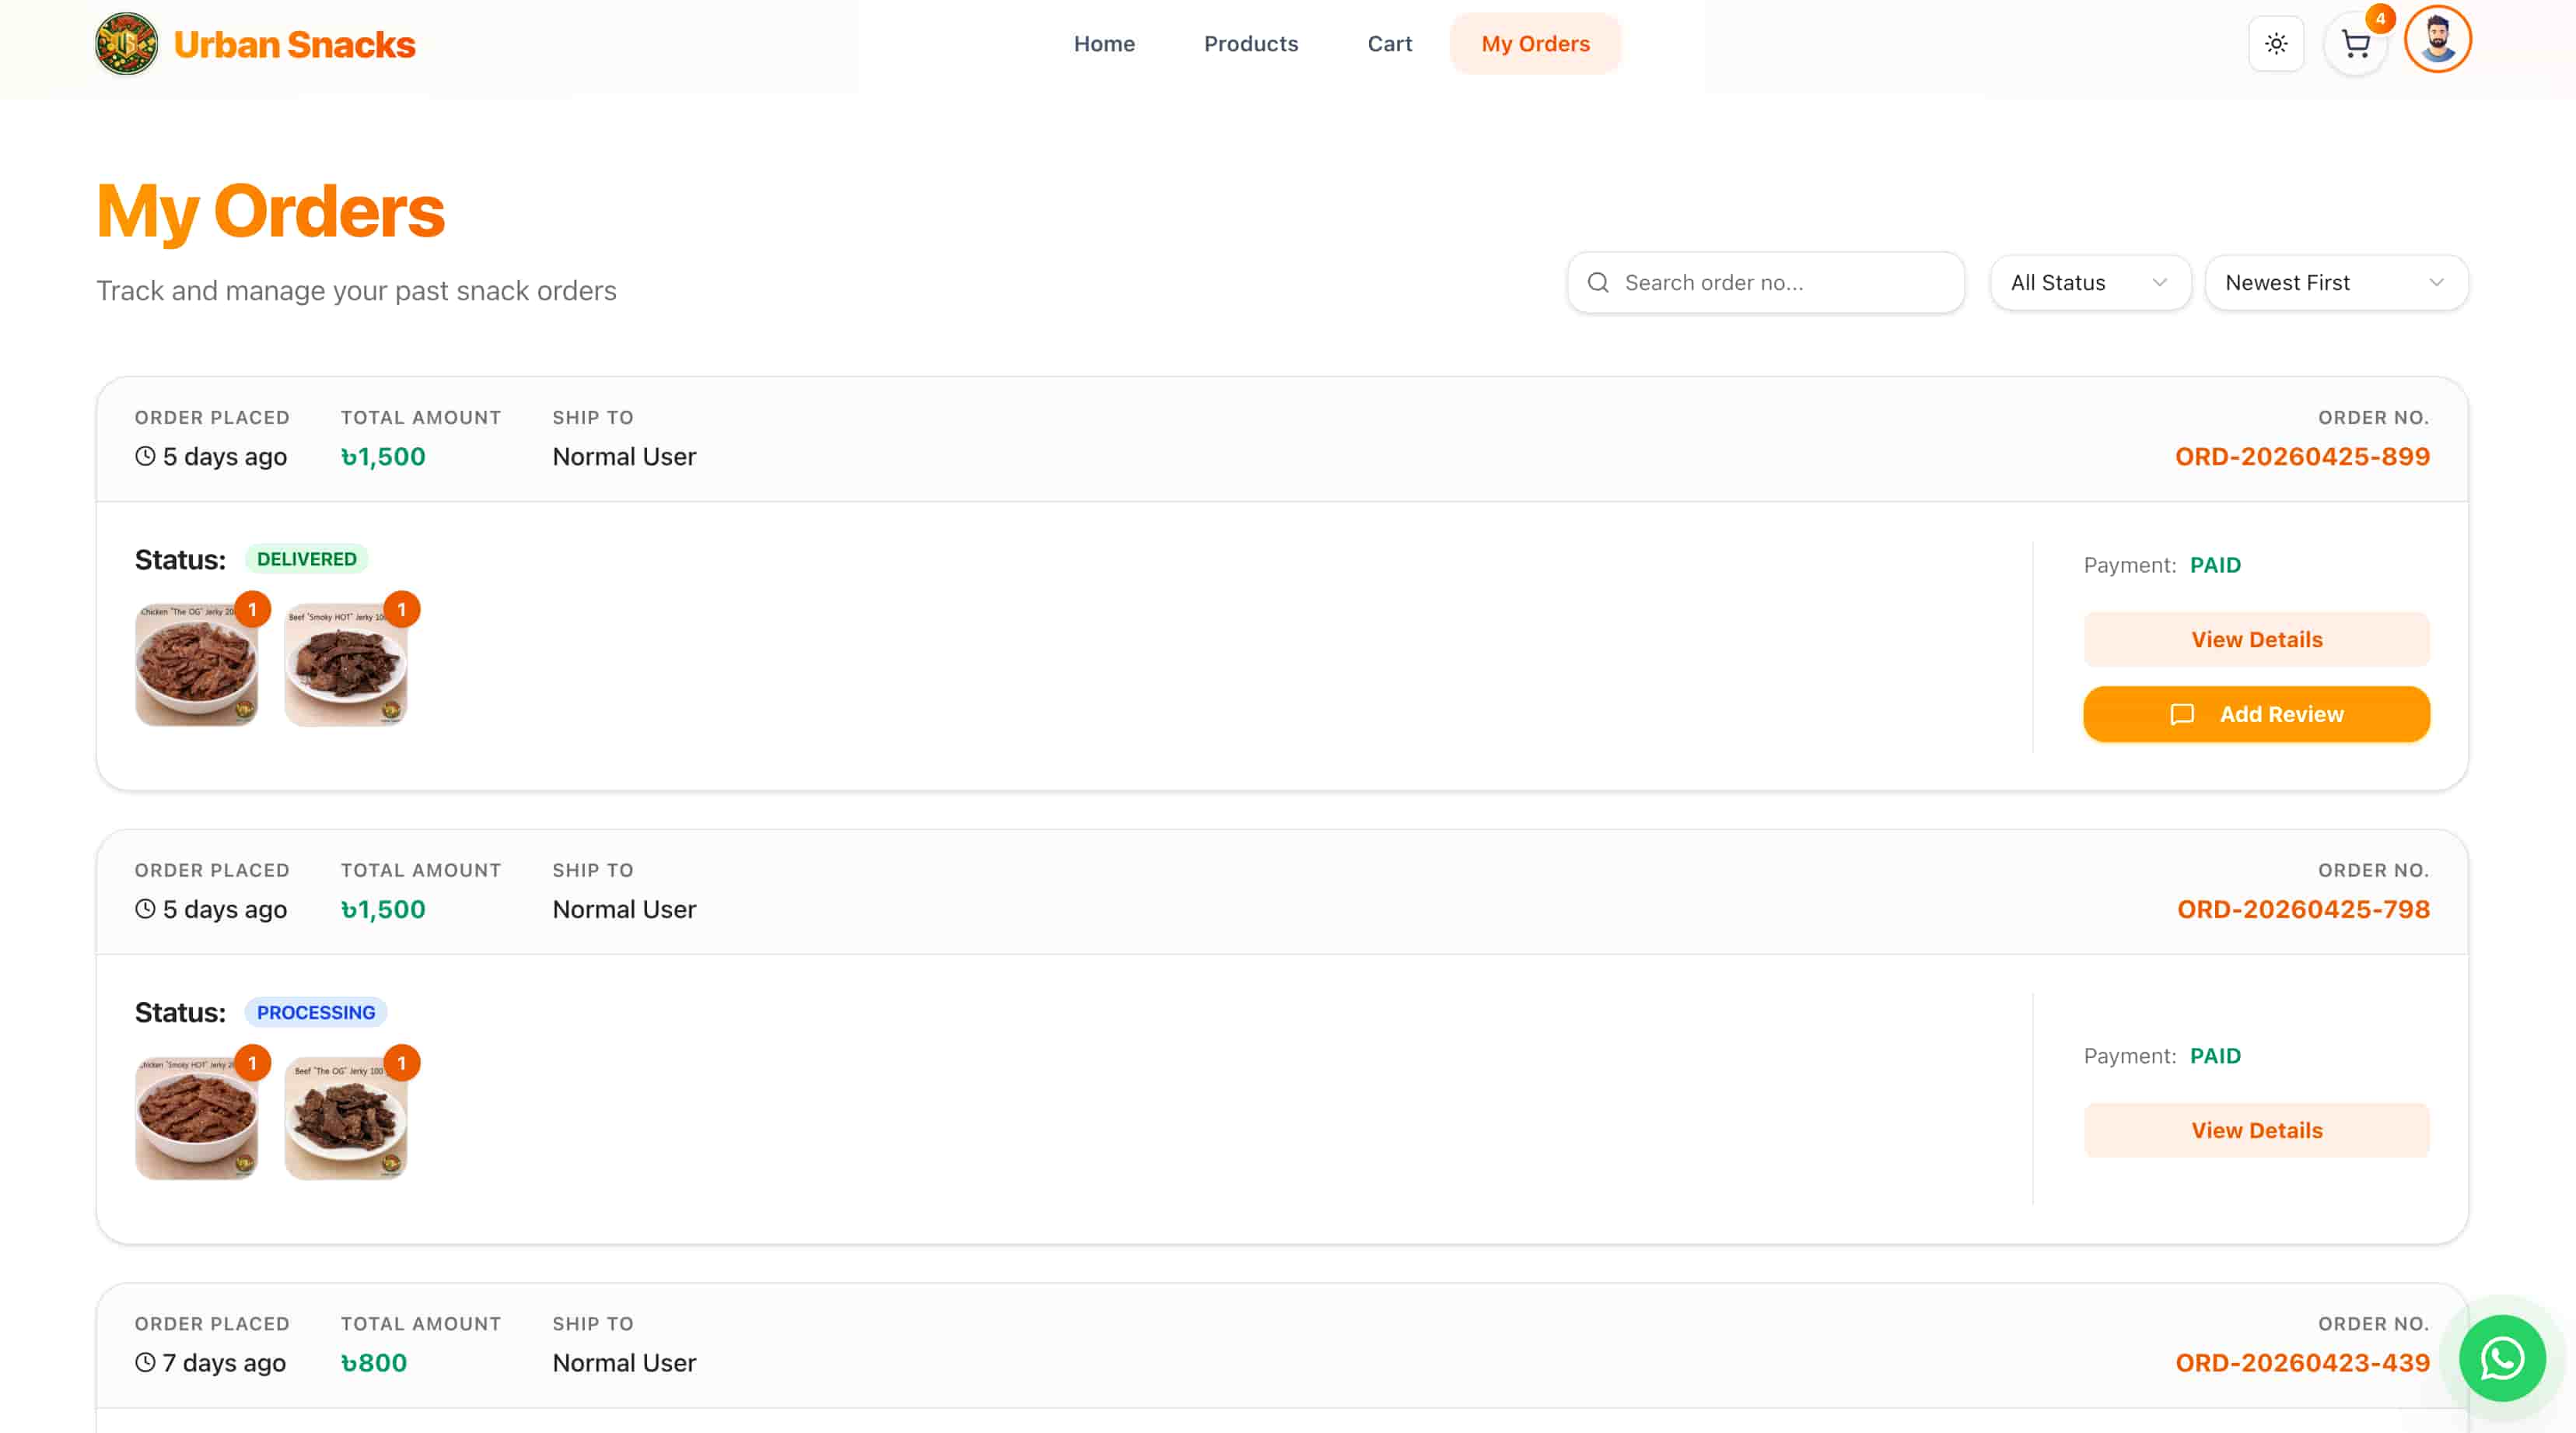Viewport: 2576px width, 1433px height.
Task: Click the clock icon on order ORD-20260425-798
Action: (x=145, y=909)
